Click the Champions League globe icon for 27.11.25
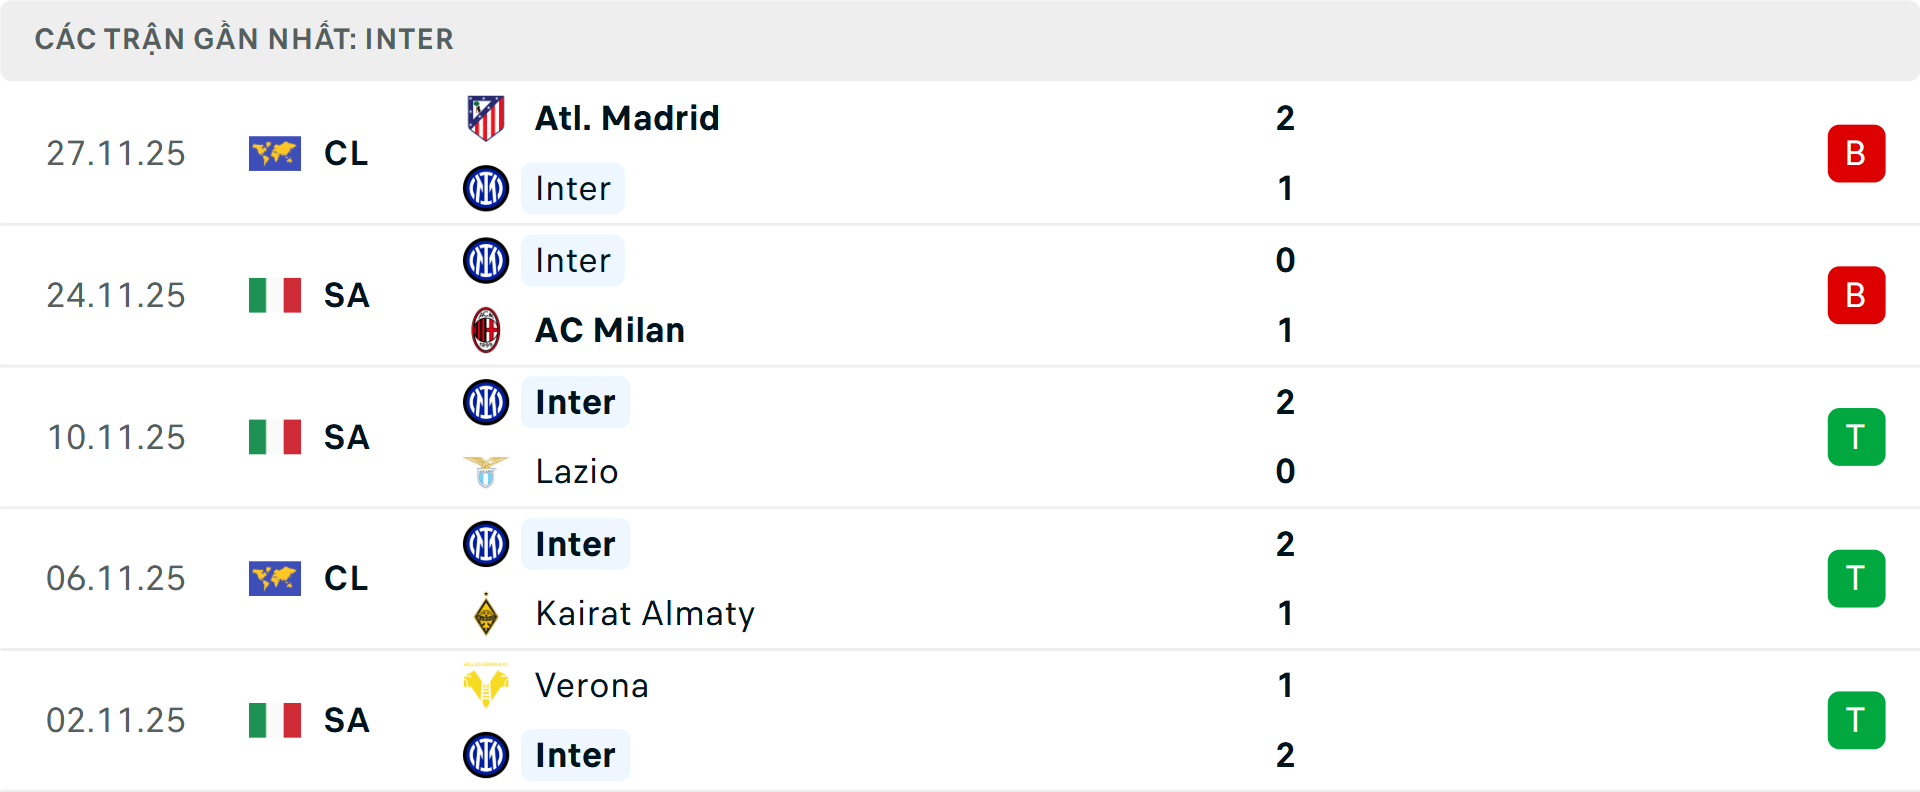Screen dimensions: 1920x792 coord(275,153)
